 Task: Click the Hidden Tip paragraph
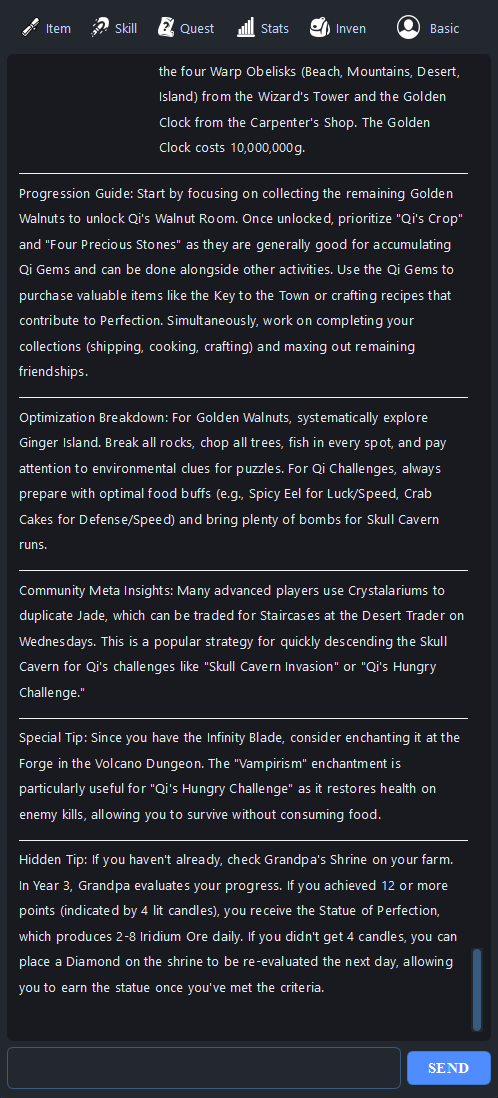click(x=243, y=923)
